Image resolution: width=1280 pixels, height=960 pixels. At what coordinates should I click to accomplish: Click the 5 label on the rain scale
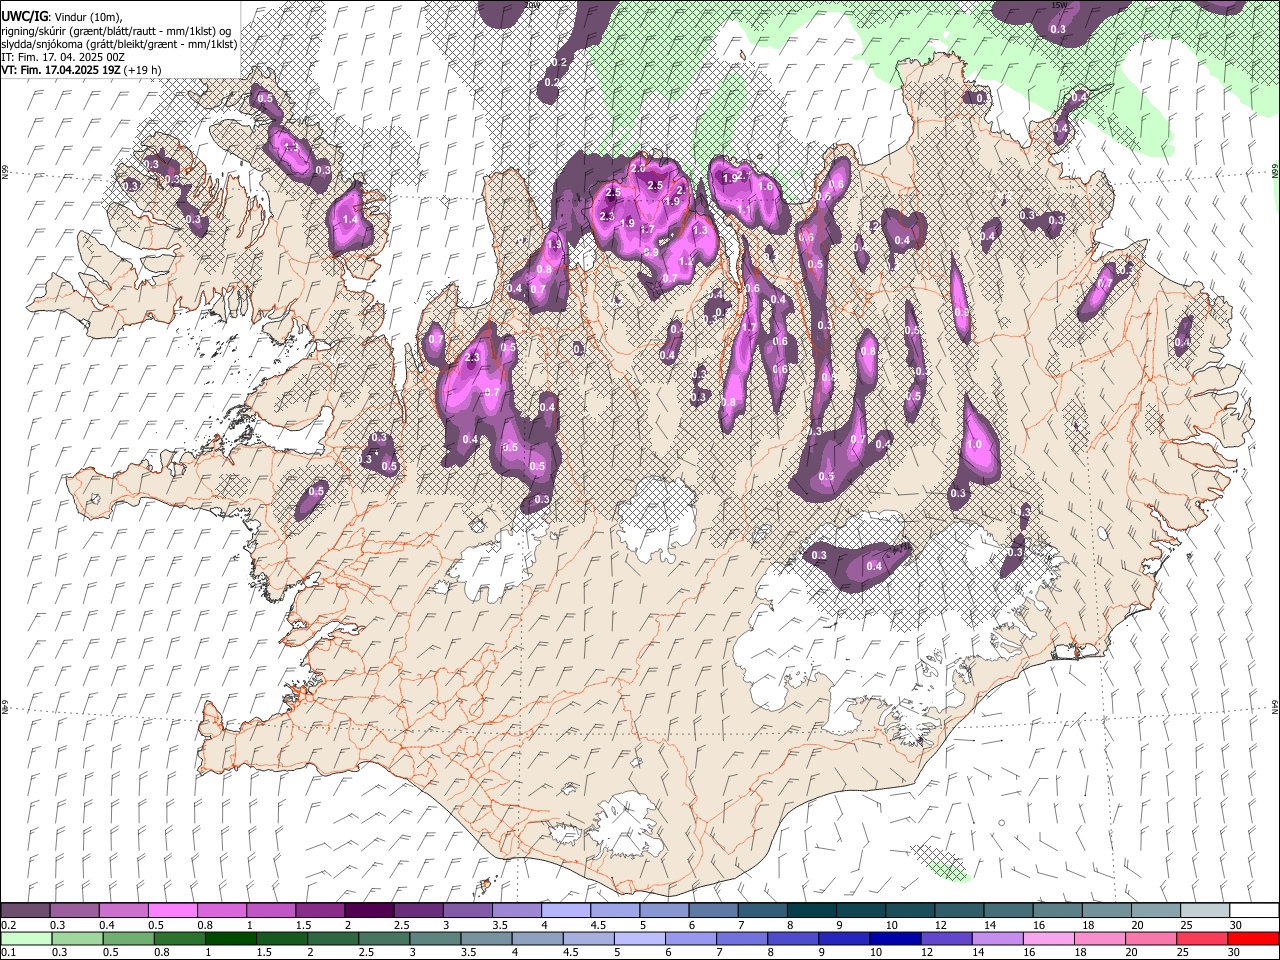coord(616,952)
